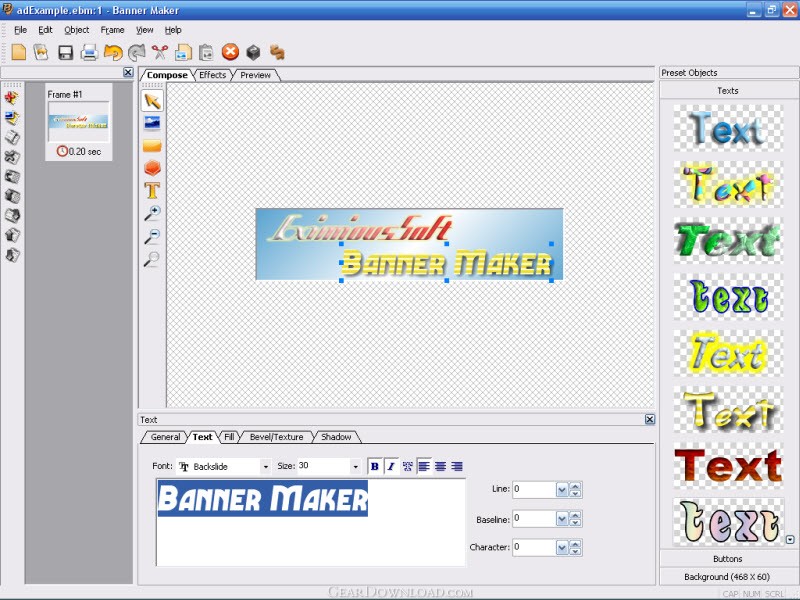The height and width of the screenshot is (600, 800).
Task: Print using the printer toolbar icon
Action: click(x=89, y=53)
